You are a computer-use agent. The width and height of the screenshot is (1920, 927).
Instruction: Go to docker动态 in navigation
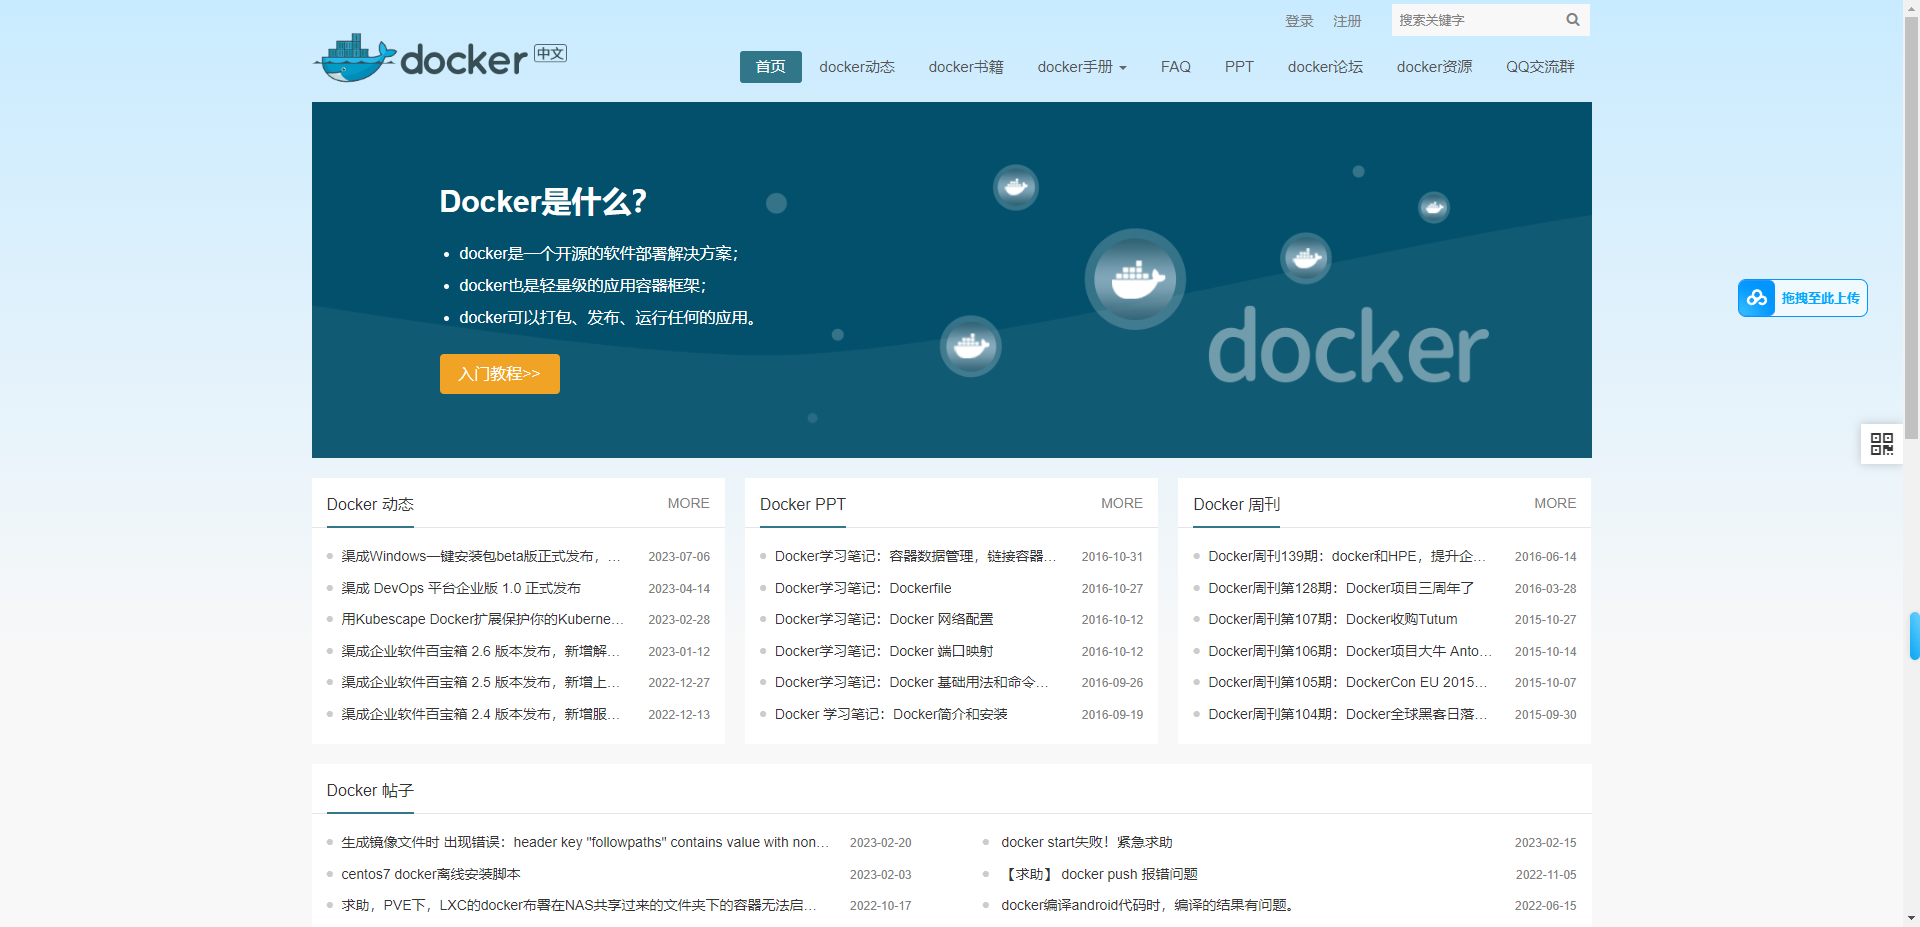[857, 67]
